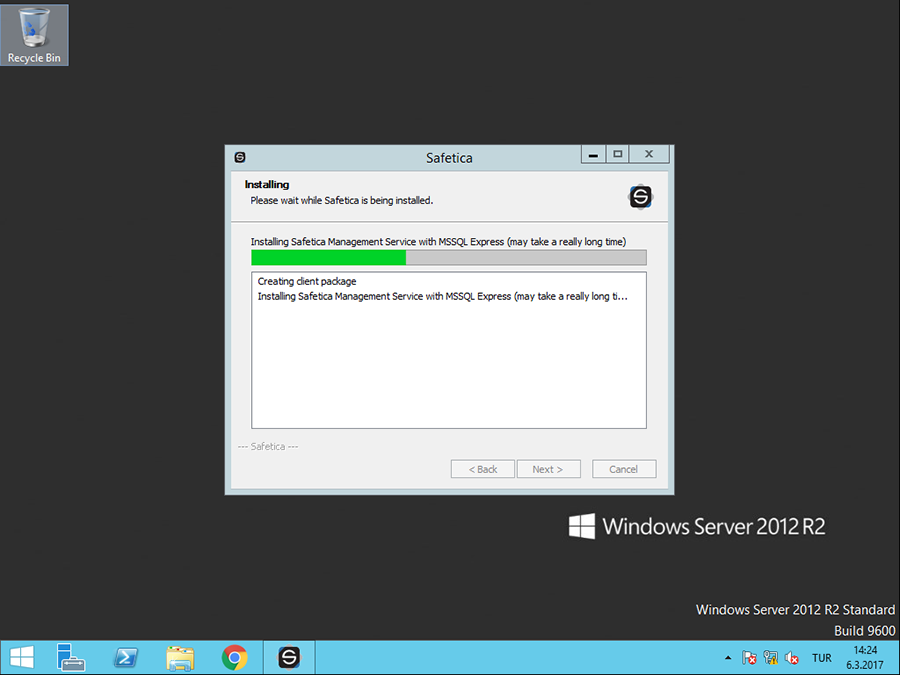Select the log line 'Installing Safetica Management Service'
This screenshot has width=900, height=675.
(442, 296)
